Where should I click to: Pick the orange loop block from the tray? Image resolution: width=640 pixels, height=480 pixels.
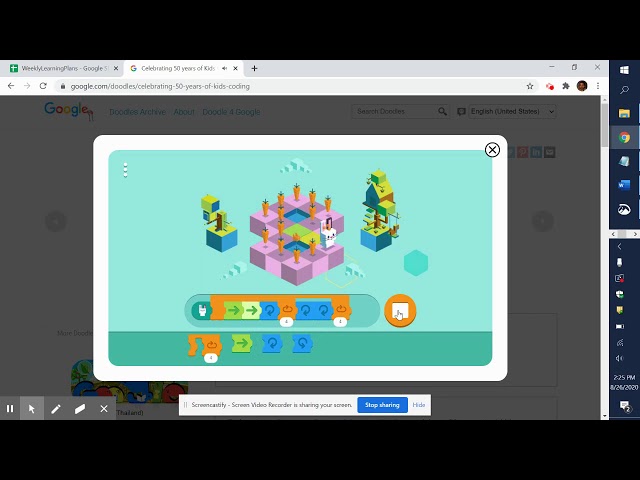coord(205,345)
